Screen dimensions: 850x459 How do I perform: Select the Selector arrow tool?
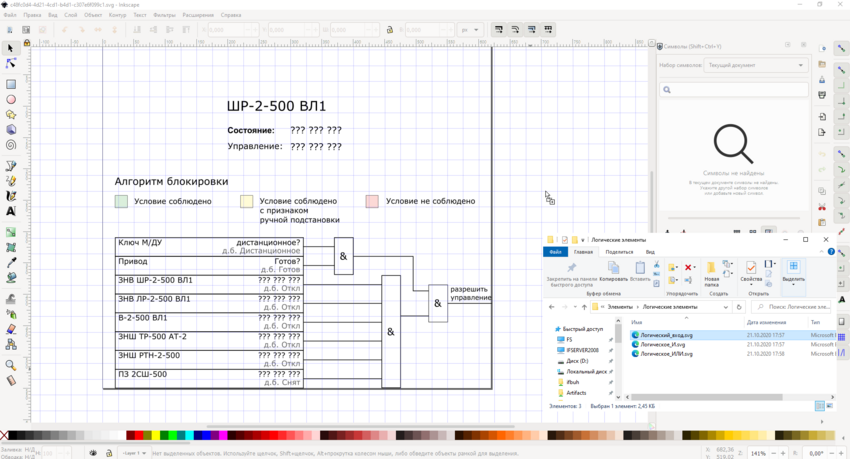[x=11, y=48]
